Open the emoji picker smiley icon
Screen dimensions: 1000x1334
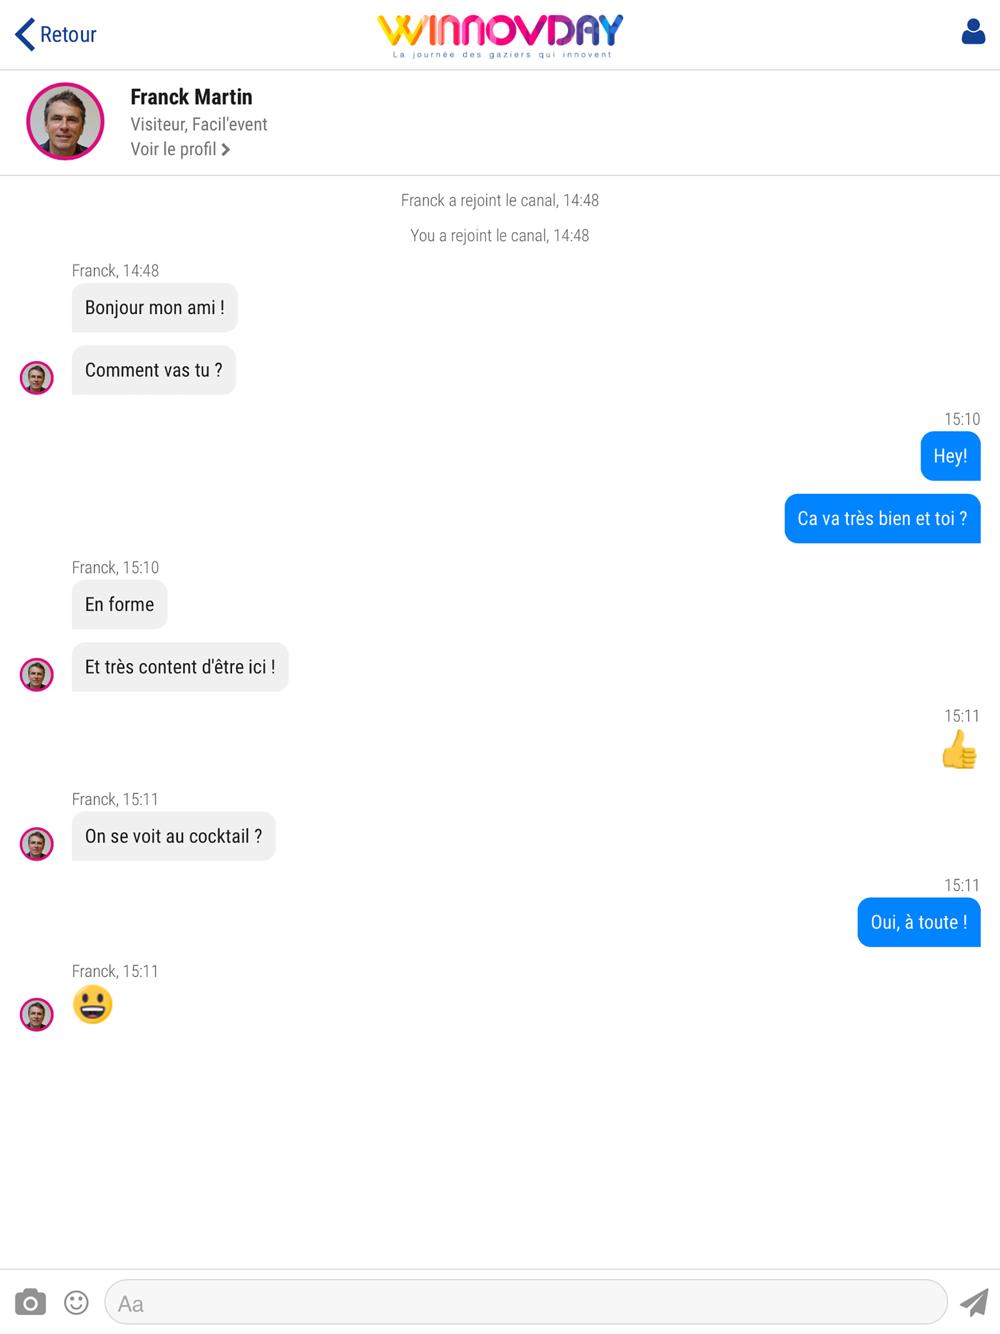(x=76, y=1302)
